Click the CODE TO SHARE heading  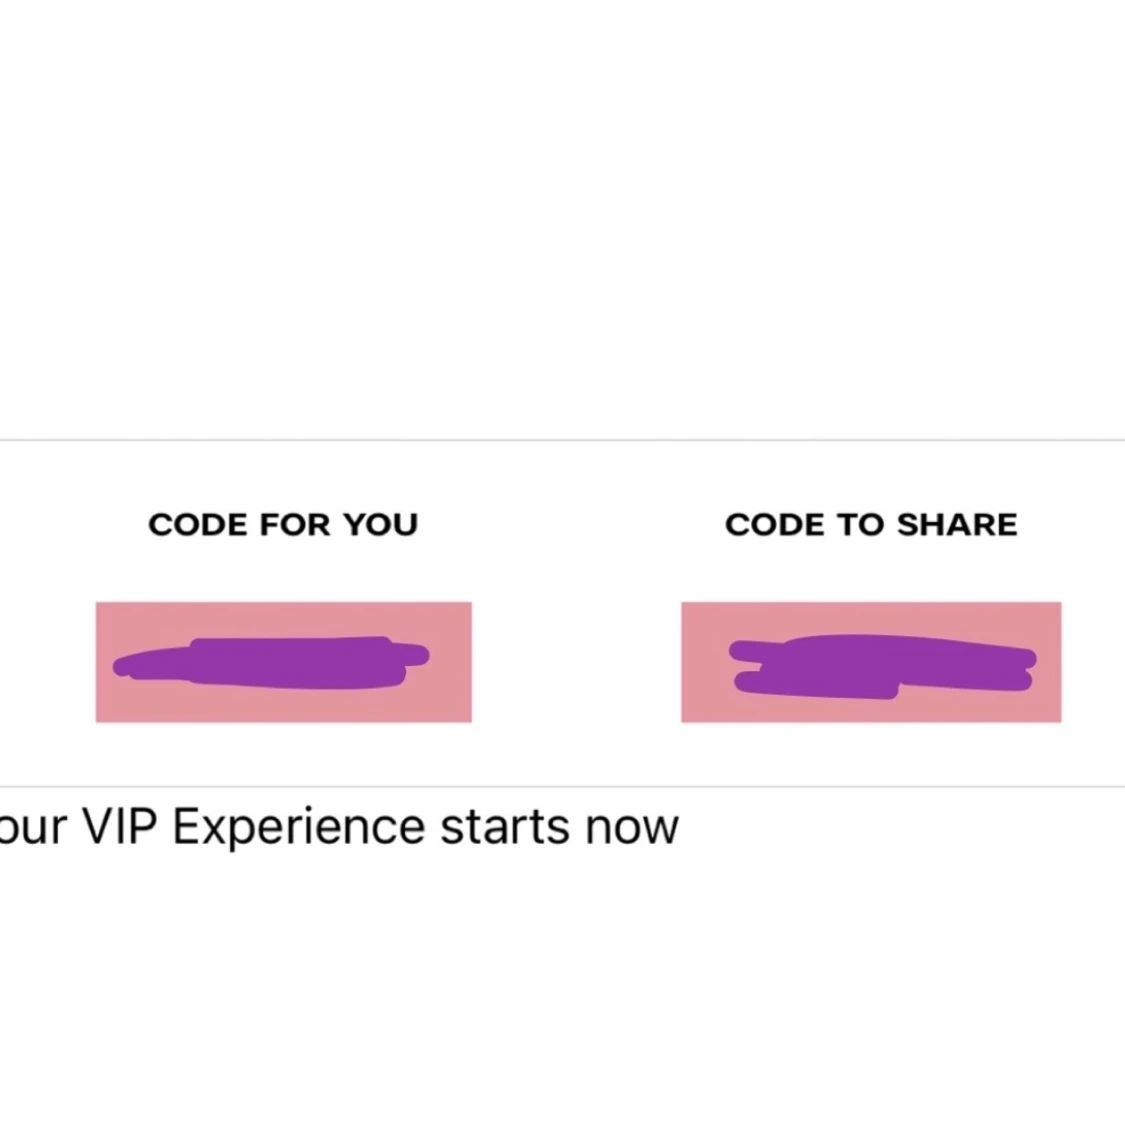click(x=871, y=524)
